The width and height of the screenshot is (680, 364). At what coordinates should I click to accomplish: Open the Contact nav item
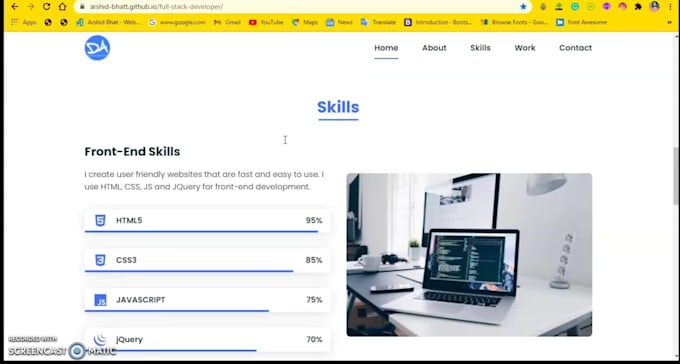[x=575, y=48]
